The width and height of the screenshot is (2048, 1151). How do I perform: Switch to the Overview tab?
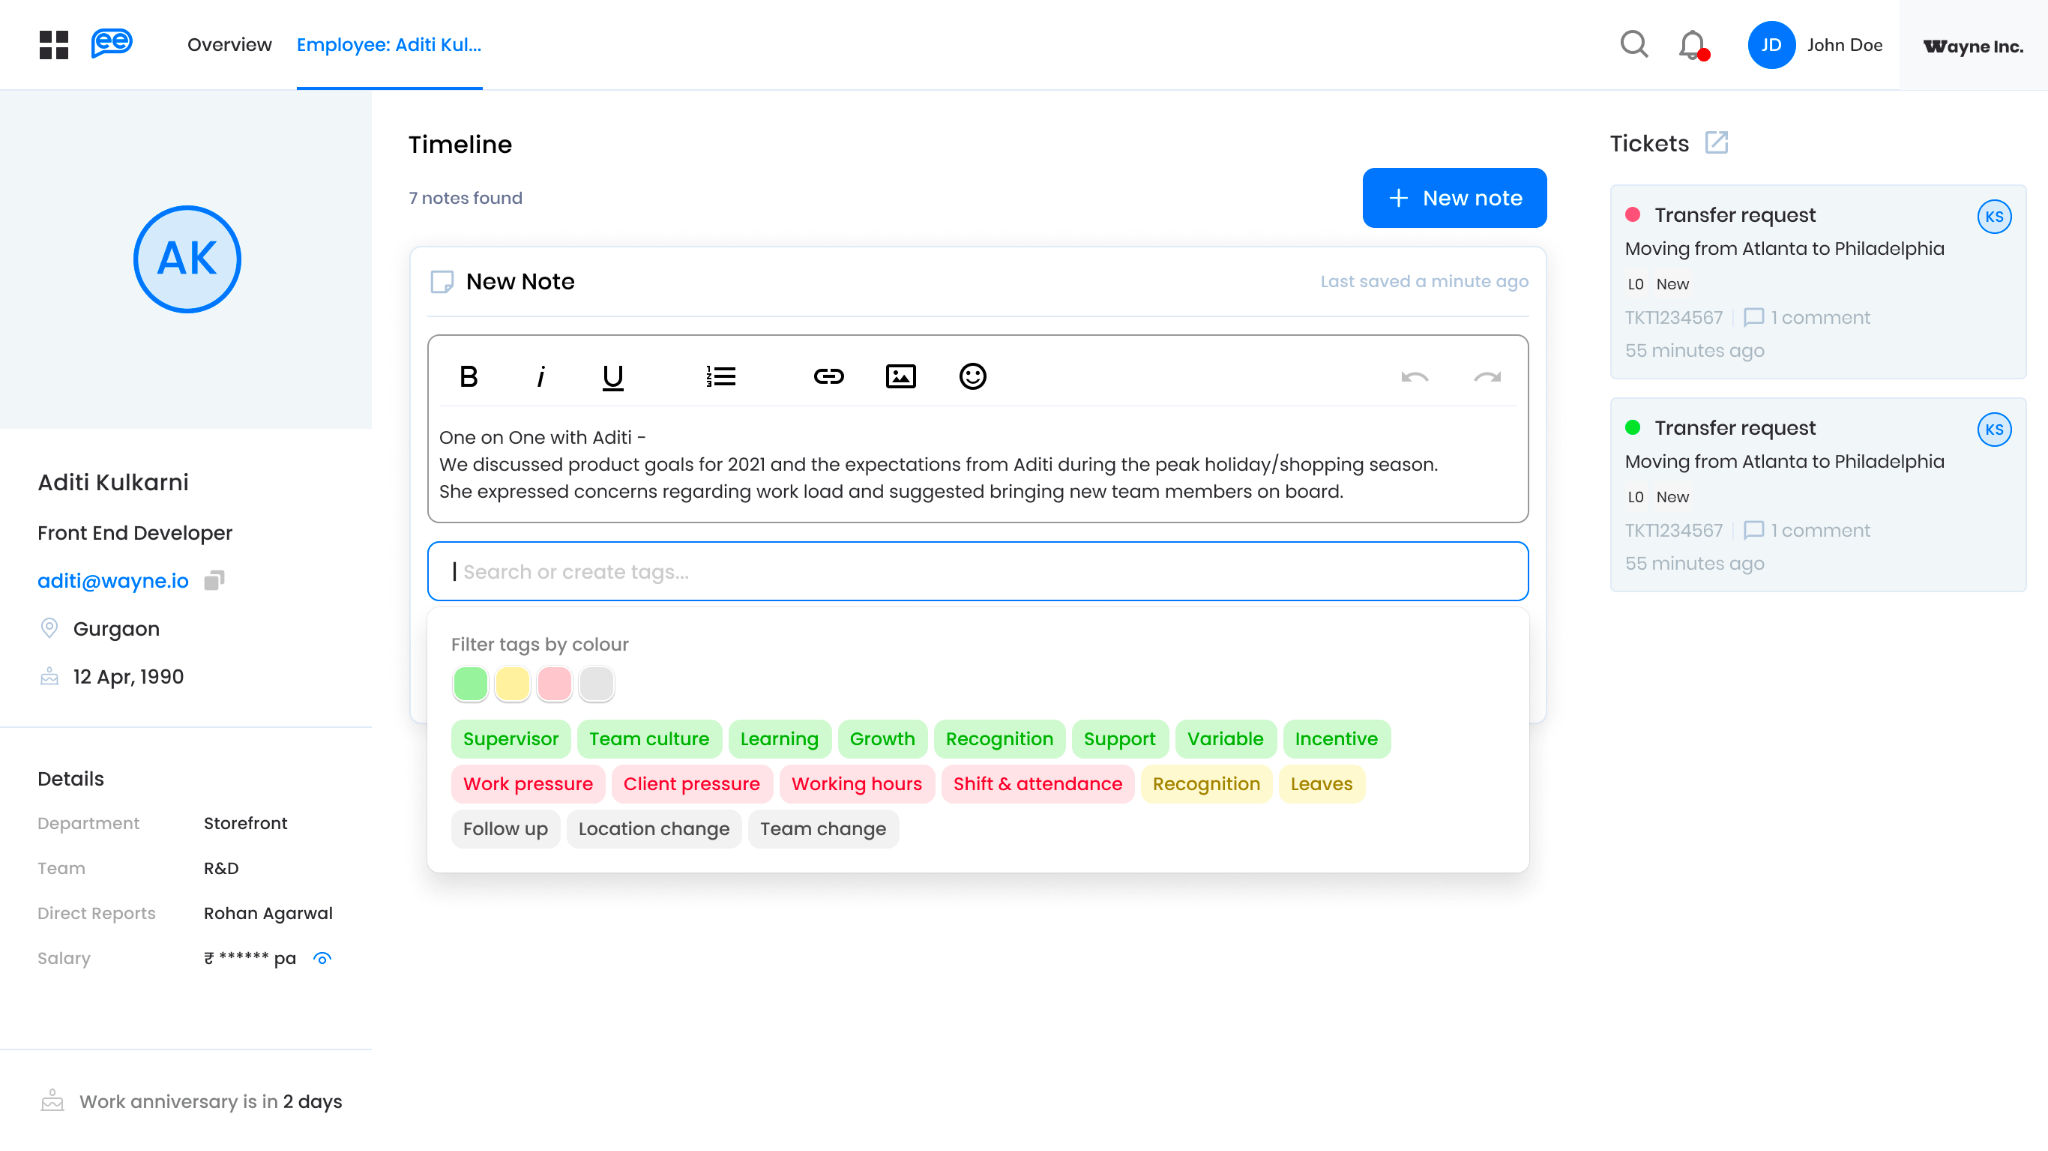229,45
